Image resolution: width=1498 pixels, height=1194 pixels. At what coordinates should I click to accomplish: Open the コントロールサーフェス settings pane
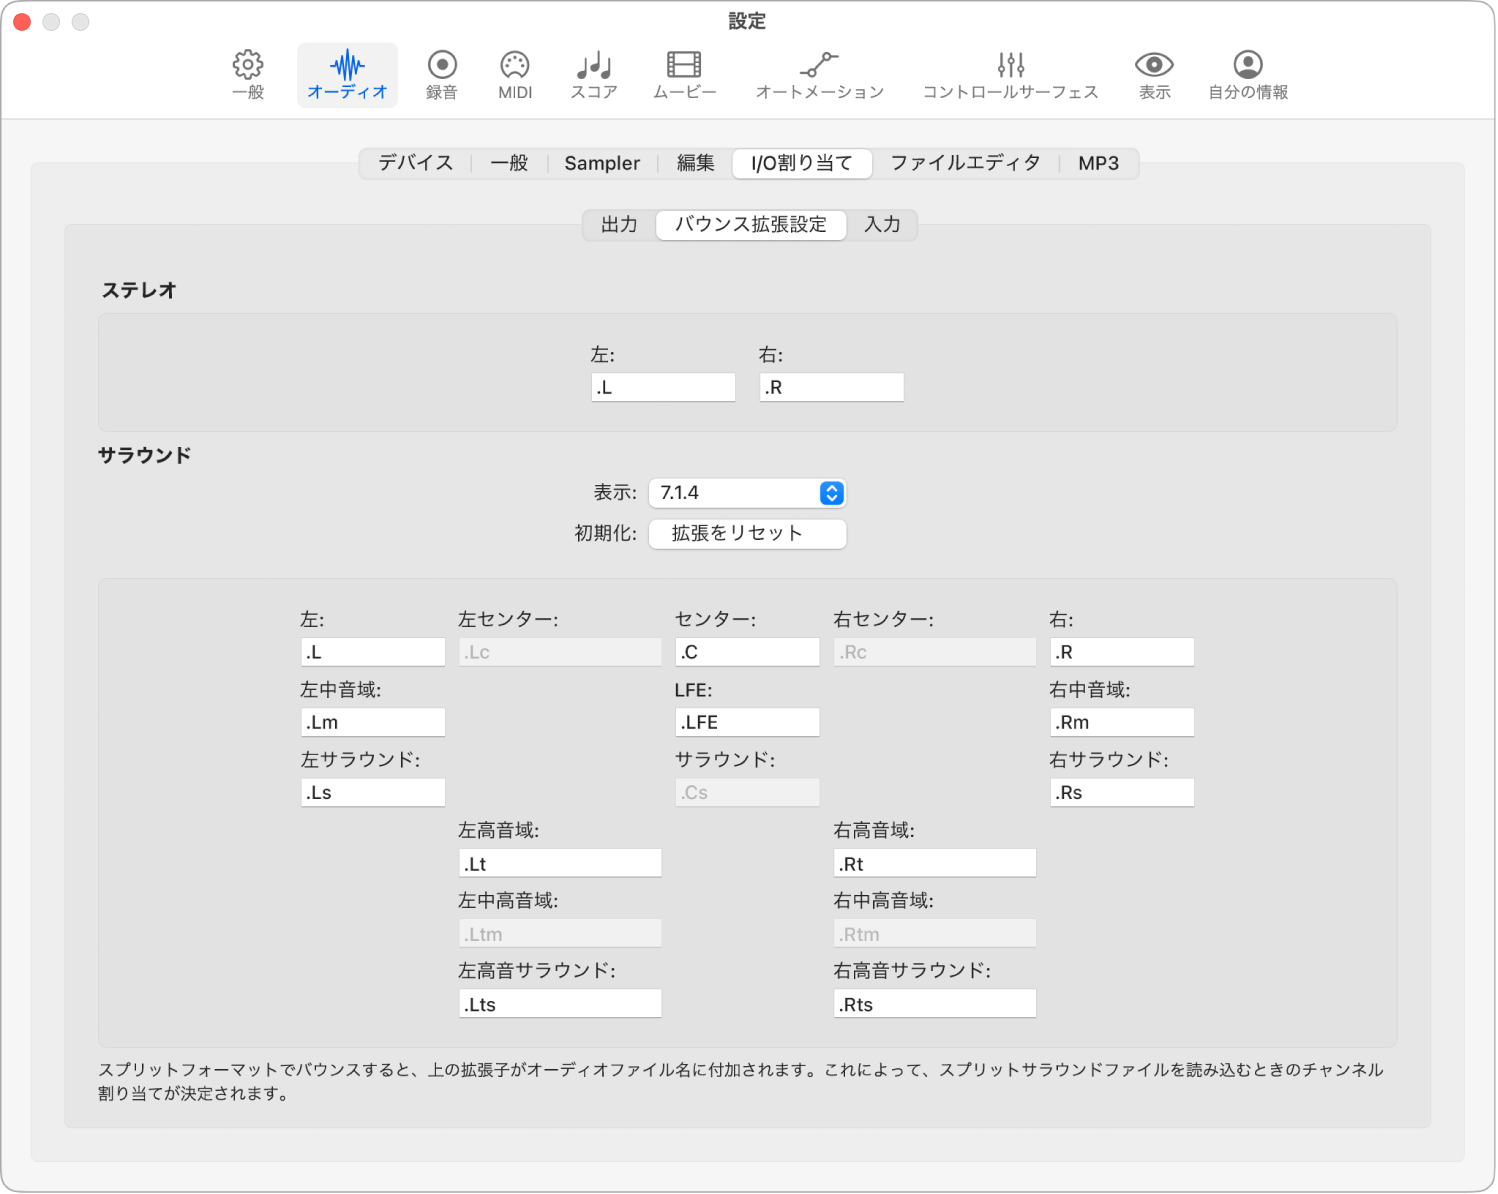[x=1010, y=74]
